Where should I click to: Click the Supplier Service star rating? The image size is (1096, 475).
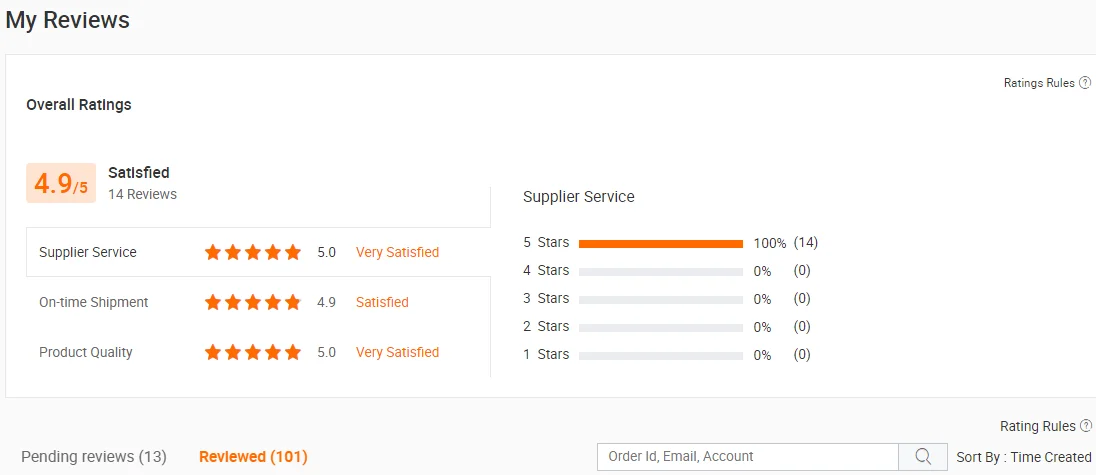point(252,252)
